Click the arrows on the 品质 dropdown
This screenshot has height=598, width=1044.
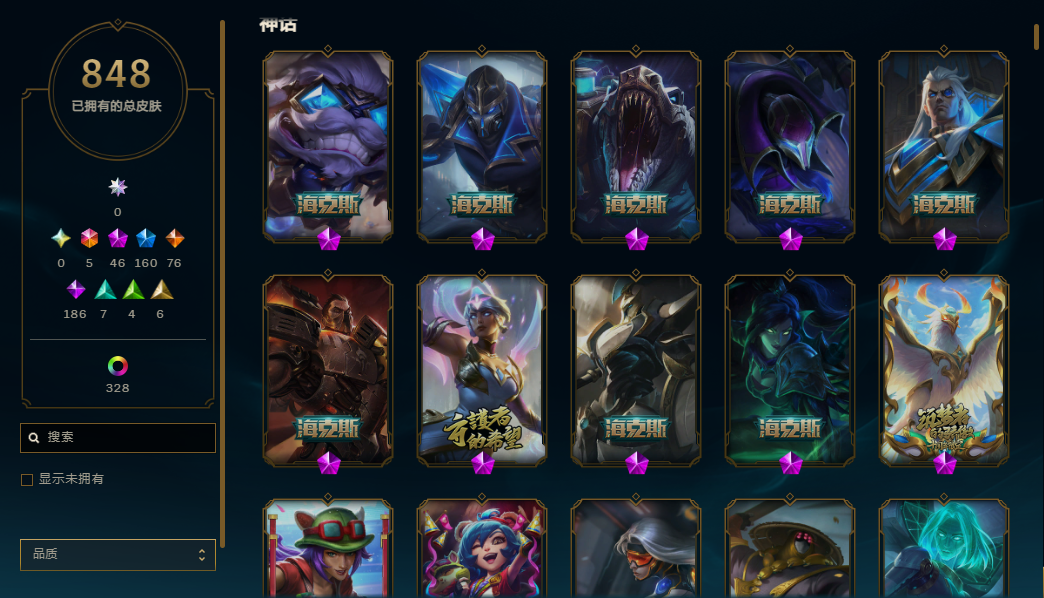tap(202, 555)
